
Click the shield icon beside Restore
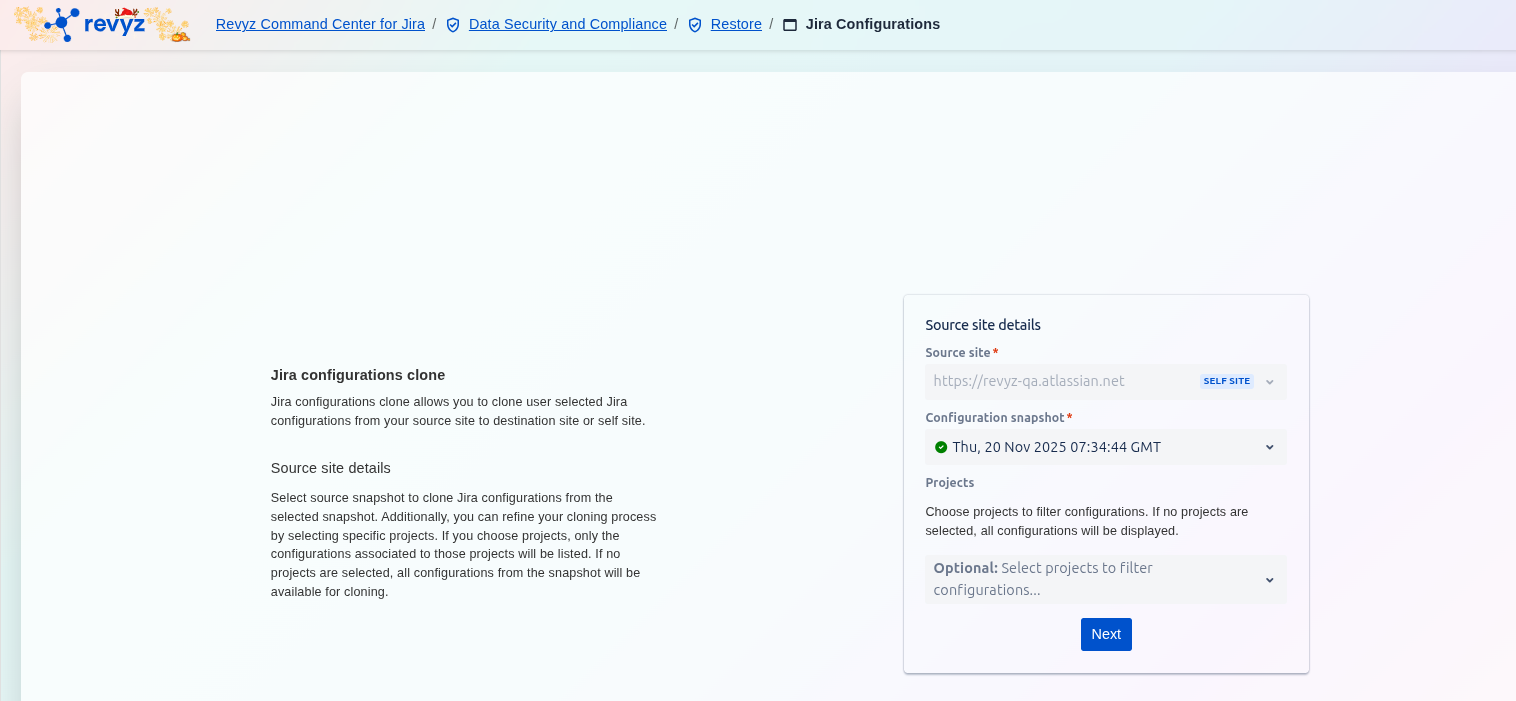(x=695, y=25)
